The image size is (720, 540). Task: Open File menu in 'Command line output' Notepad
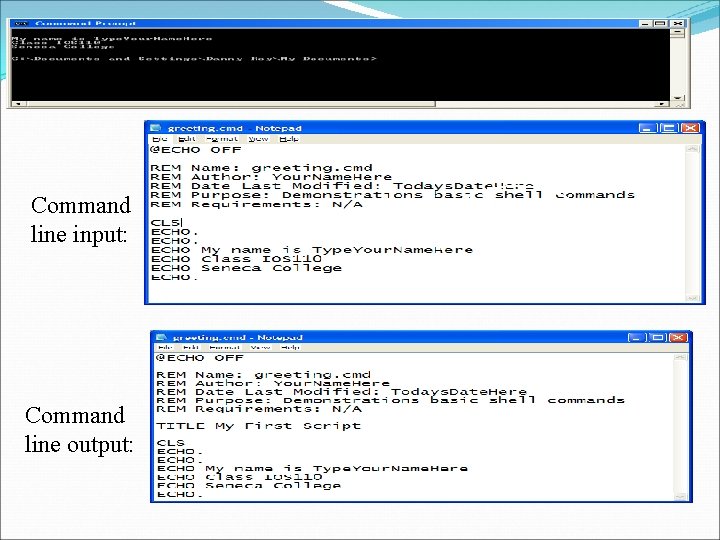point(165,347)
